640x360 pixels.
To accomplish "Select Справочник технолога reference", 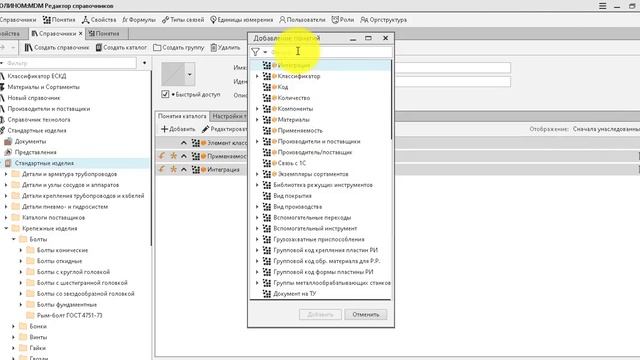I will (39, 120).
